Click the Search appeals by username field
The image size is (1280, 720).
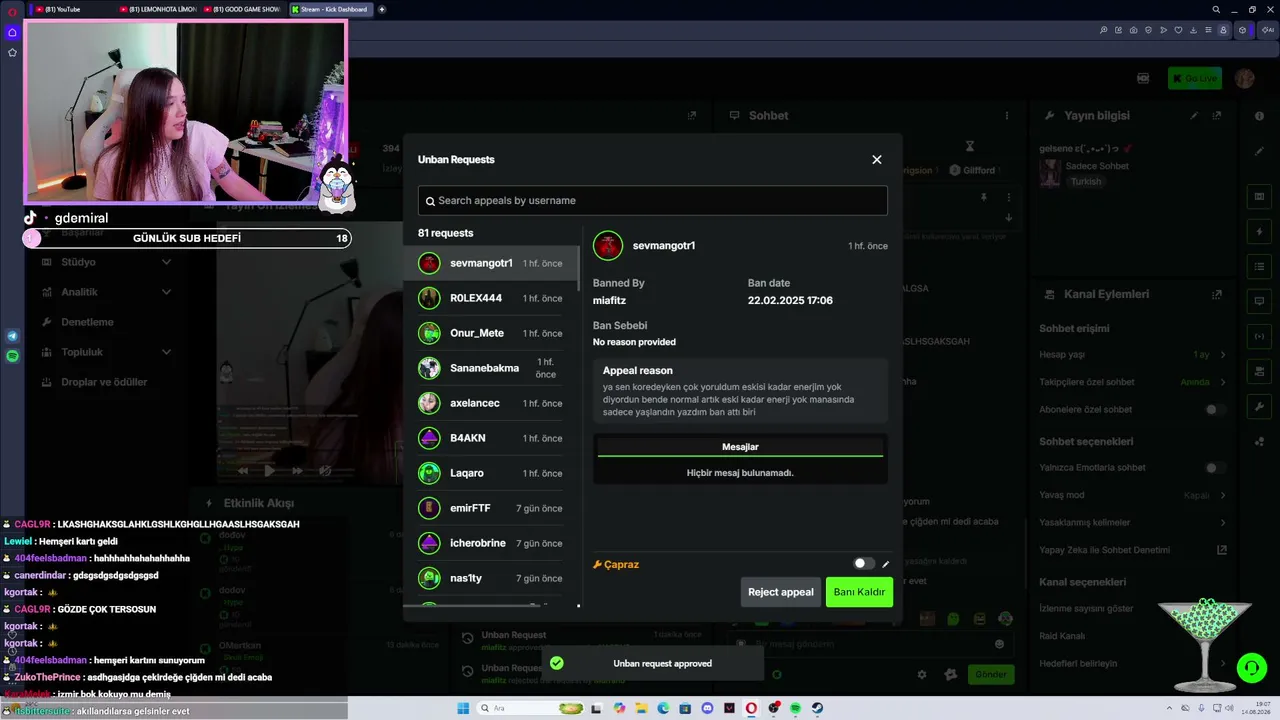653,201
